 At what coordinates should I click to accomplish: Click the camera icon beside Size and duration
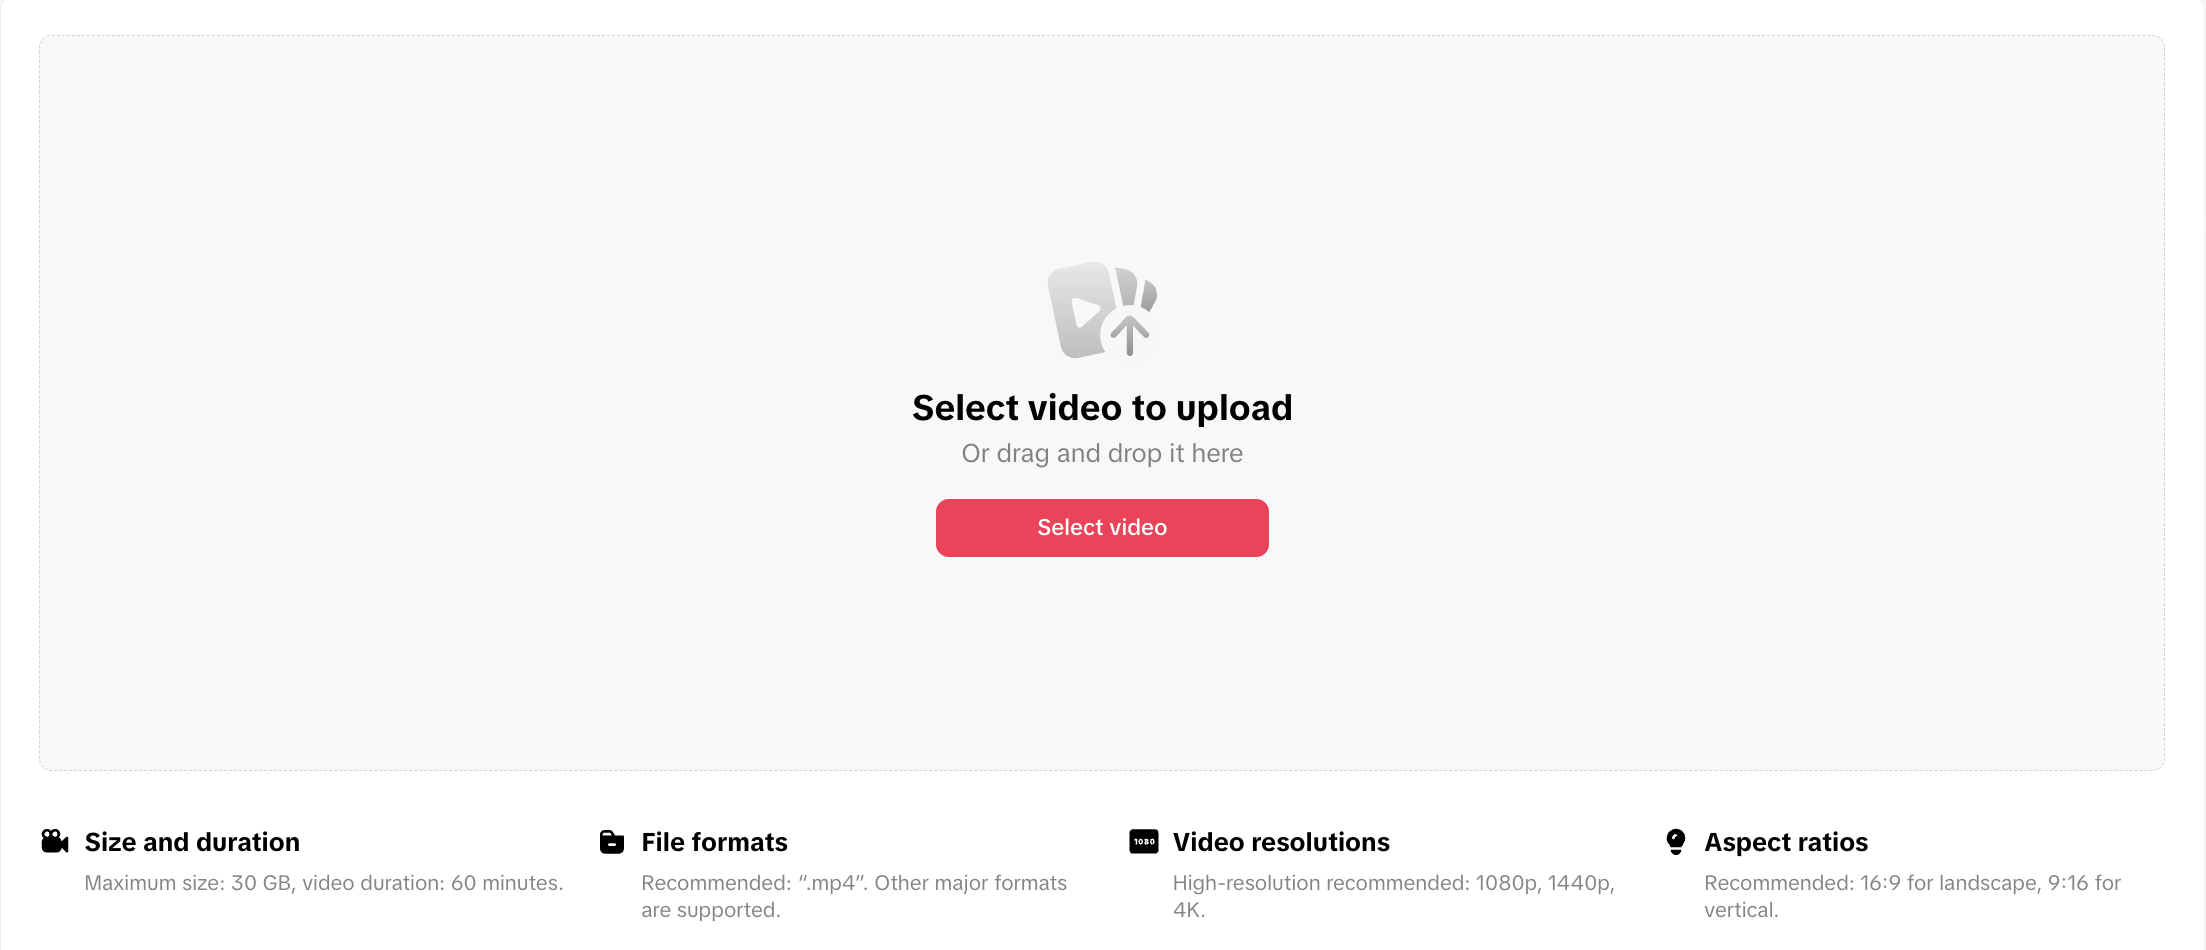55,842
